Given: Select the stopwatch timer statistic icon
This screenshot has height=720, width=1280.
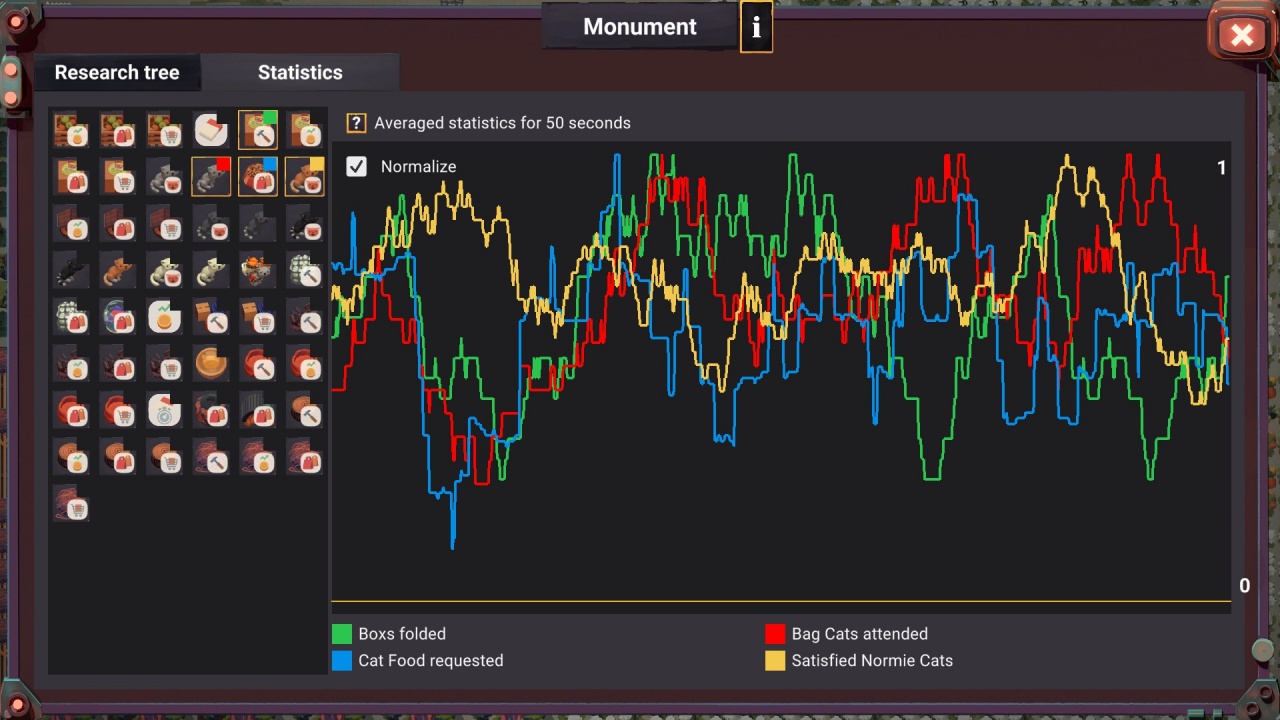Looking at the screenshot, I should (164, 410).
